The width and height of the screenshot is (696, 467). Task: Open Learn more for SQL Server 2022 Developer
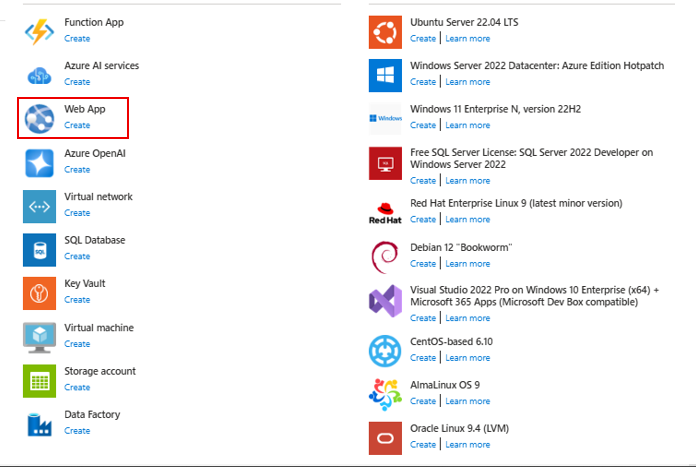[468, 181]
